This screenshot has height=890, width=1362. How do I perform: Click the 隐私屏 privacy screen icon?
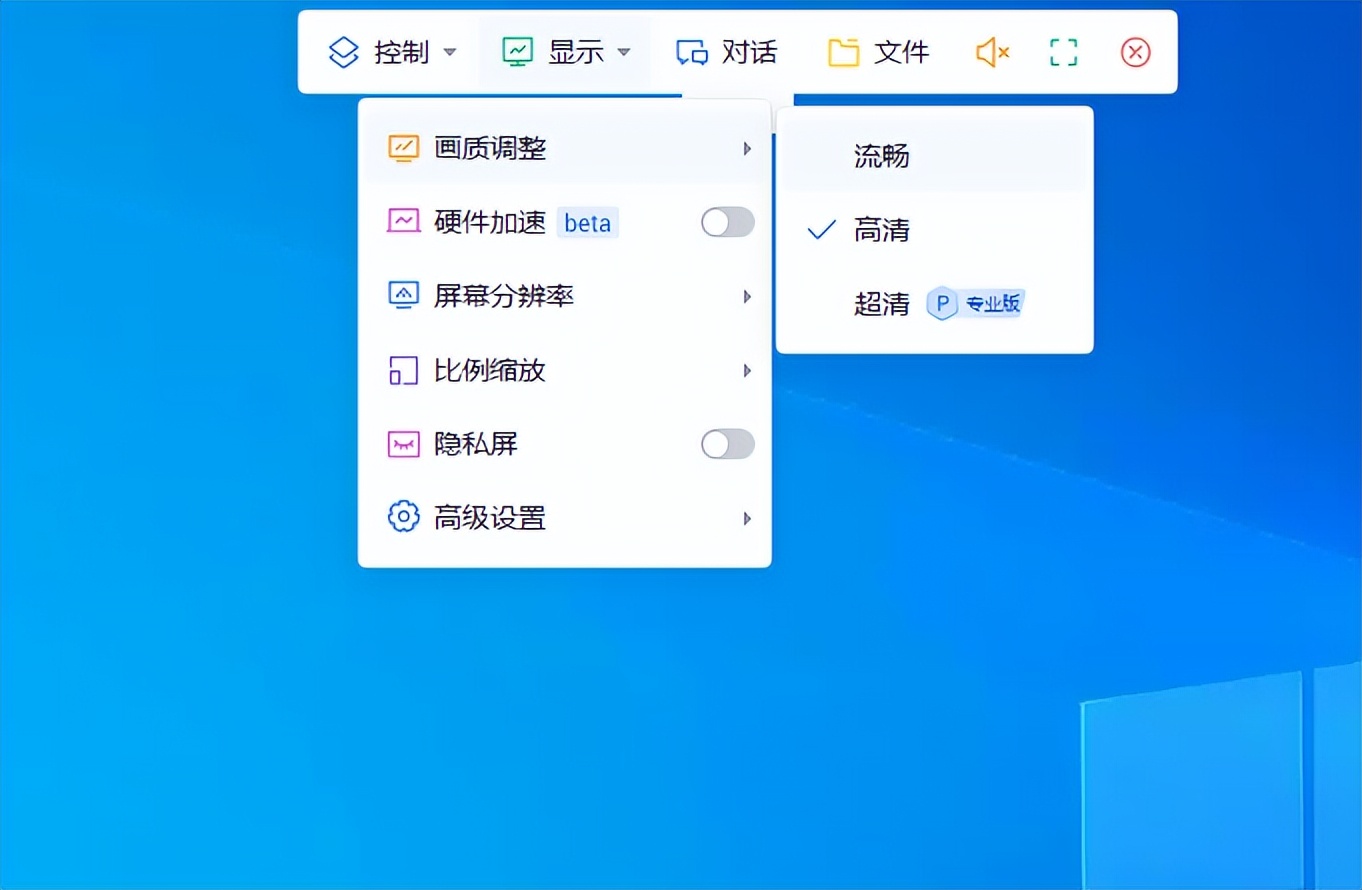pyautogui.click(x=402, y=444)
